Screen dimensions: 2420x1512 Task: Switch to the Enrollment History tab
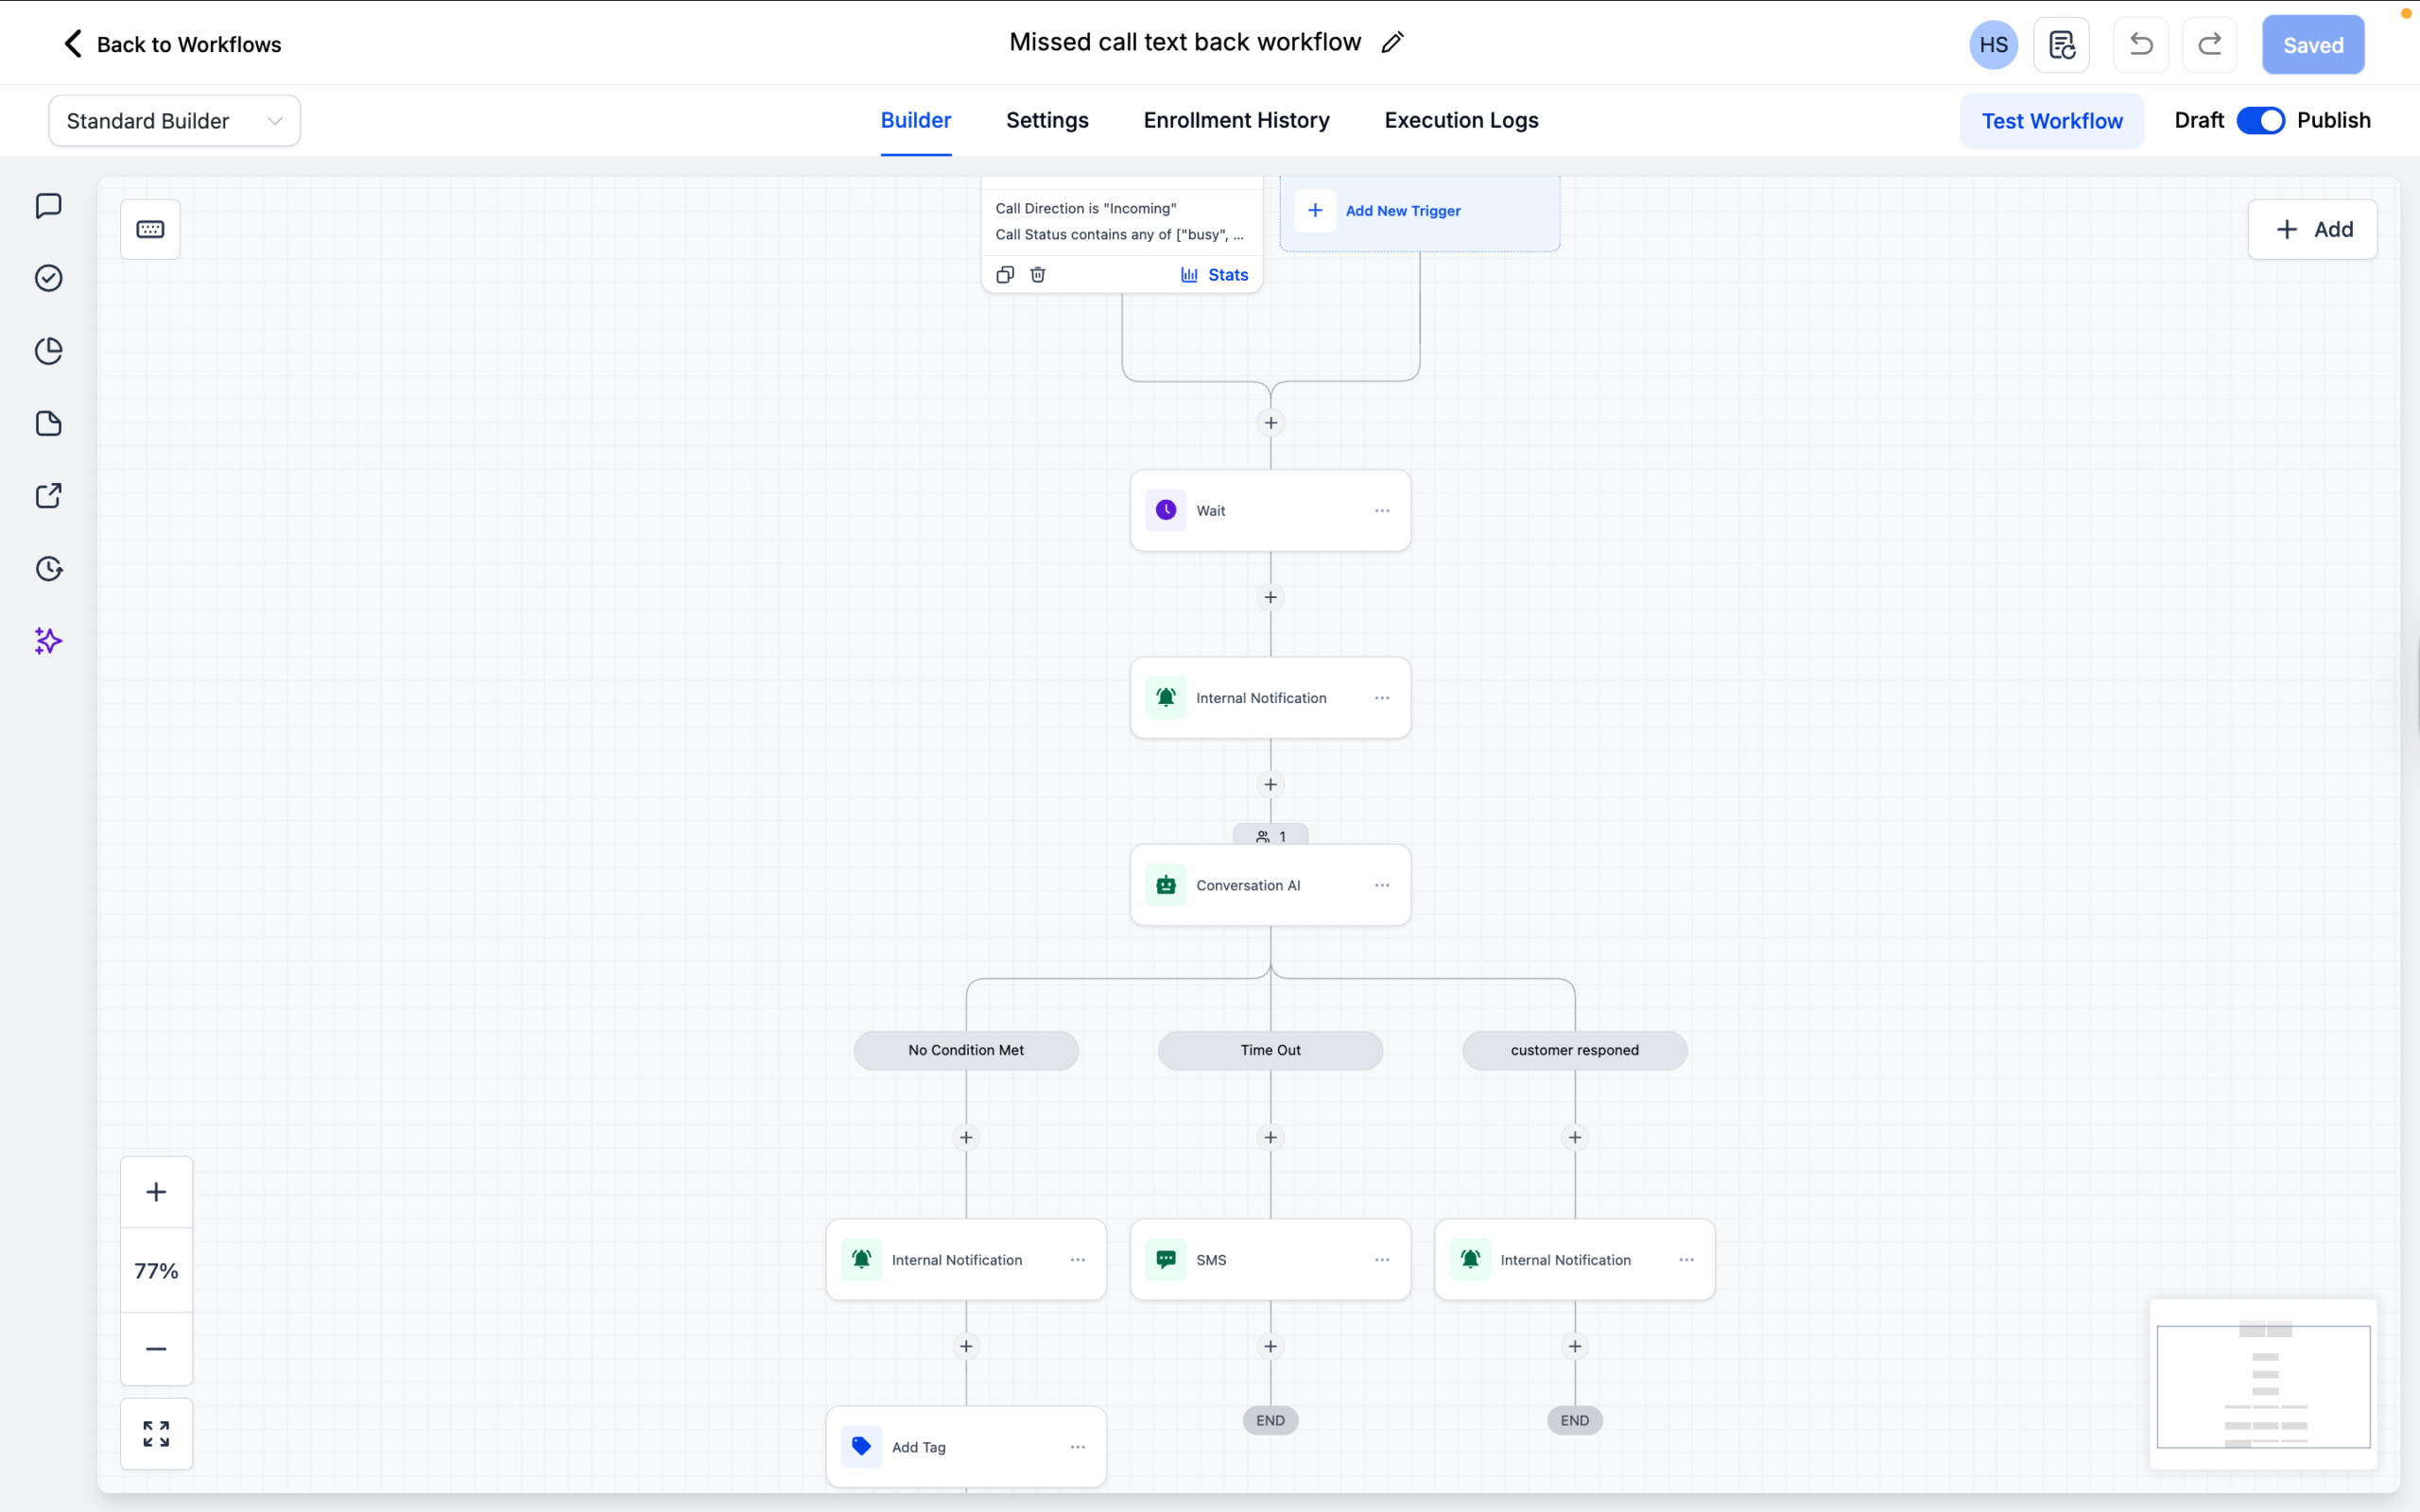(1236, 120)
